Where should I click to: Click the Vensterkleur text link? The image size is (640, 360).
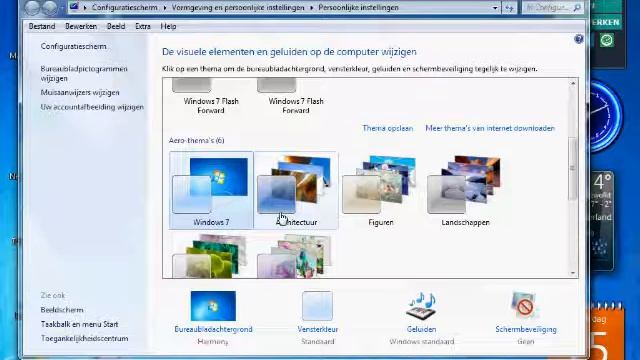pyautogui.click(x=318, y=329)
